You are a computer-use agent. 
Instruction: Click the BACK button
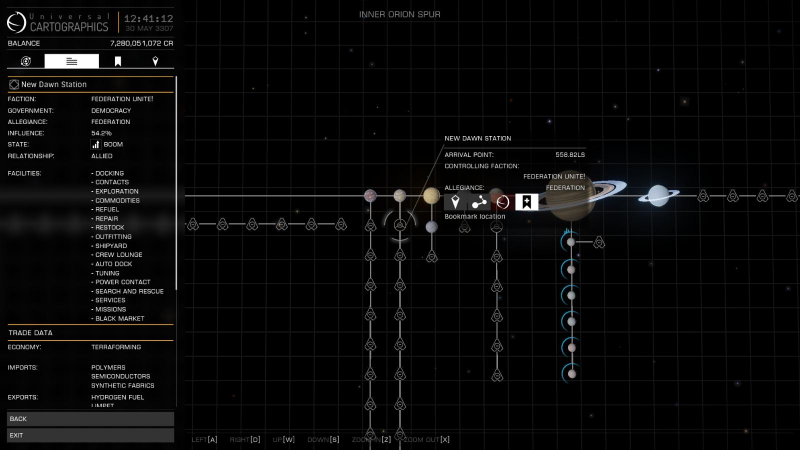click(90, 419)
